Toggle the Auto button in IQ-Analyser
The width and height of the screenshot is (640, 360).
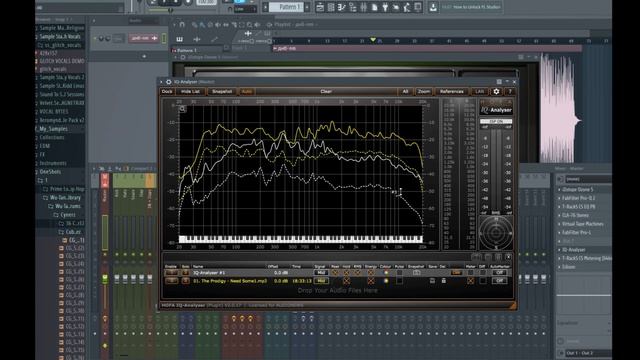247,91
